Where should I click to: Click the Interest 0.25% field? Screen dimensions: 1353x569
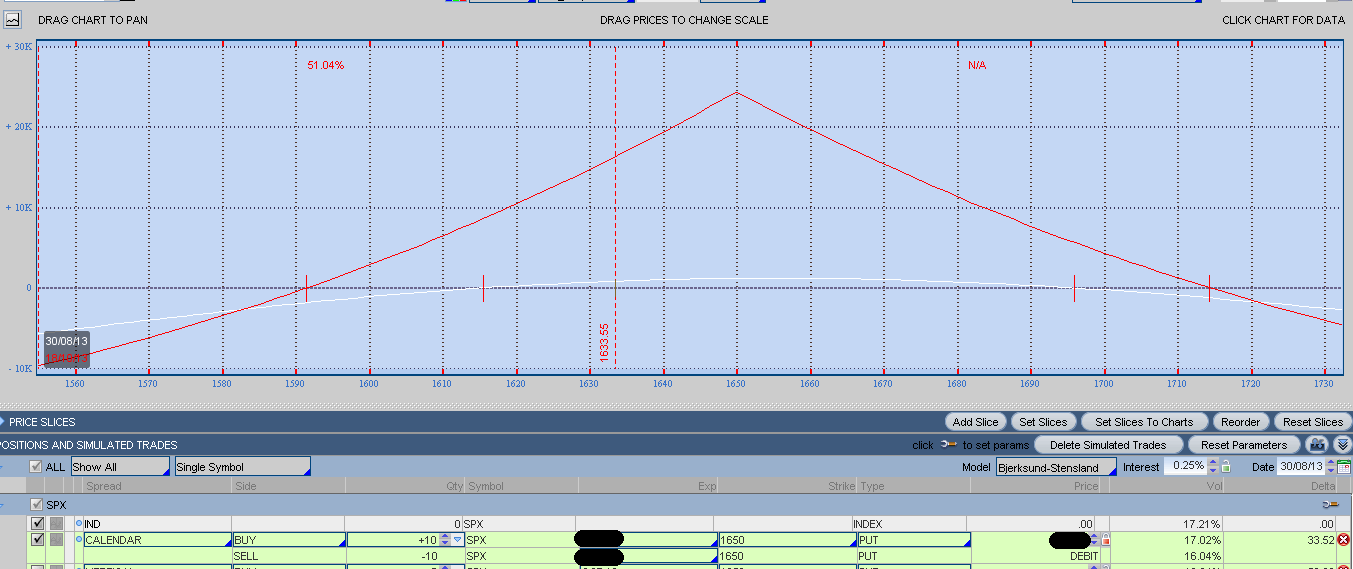tap(1185, 467)
